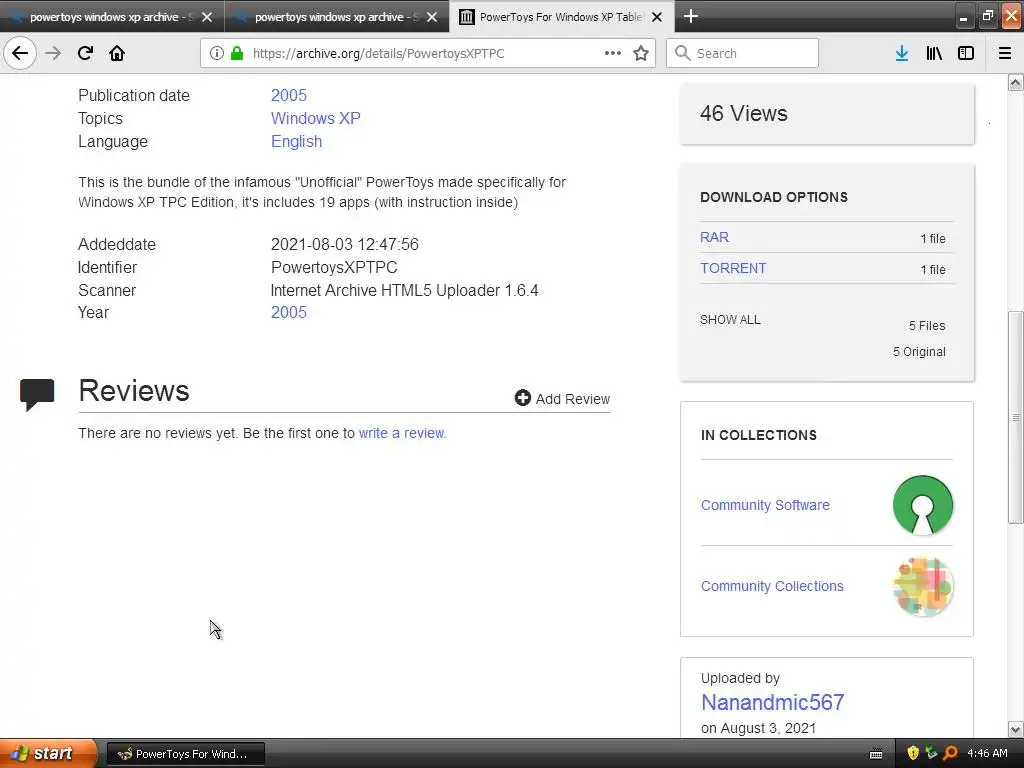Close the PowerToys For Windows XP tab
The width and height of the screenshot is (1024, 768).
[x=658, y=17]
